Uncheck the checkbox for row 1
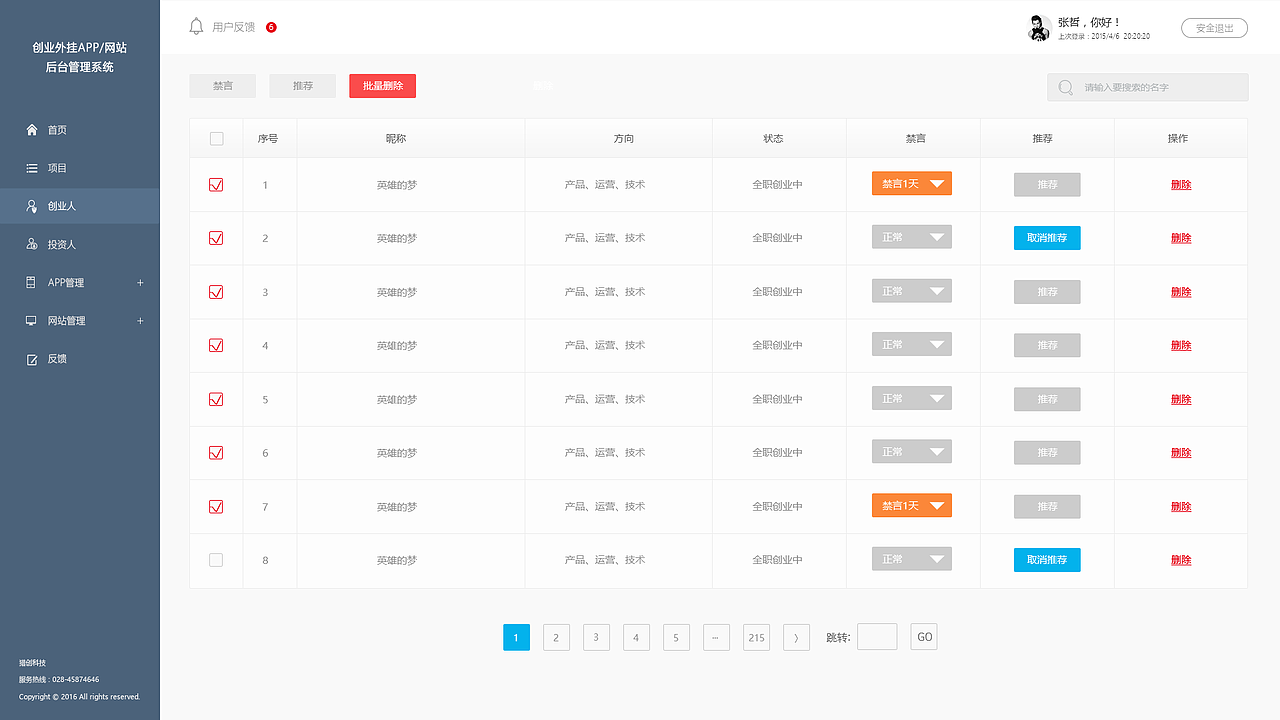This screenshot has height=720, width=1280. pyautogui.click(x=216, y=185)
